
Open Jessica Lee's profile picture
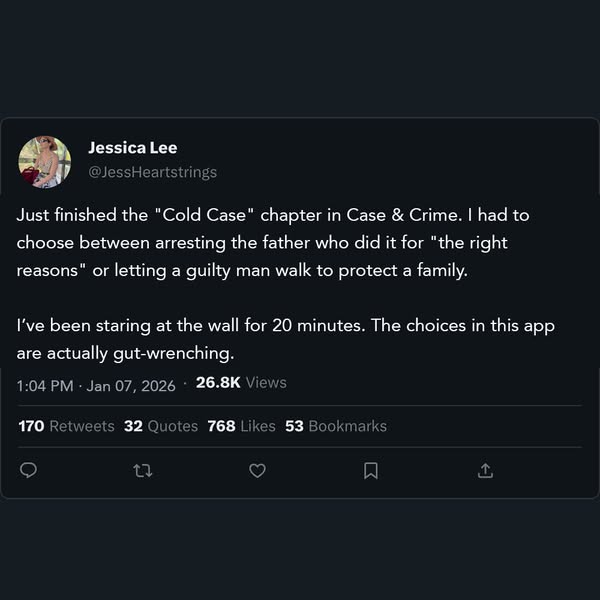click(x=45, y=162)
